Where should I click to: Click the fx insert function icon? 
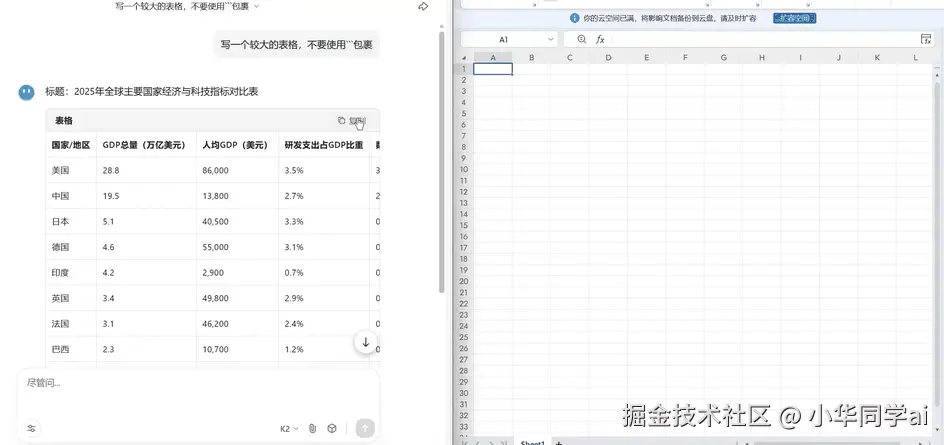pyautogui.click(x=600, y=39)
